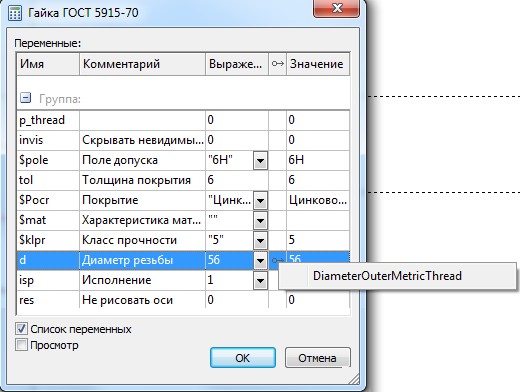This screenshot has width=520, height=392.
Task: Click the Комментарий column header
Action: [142, 64]
